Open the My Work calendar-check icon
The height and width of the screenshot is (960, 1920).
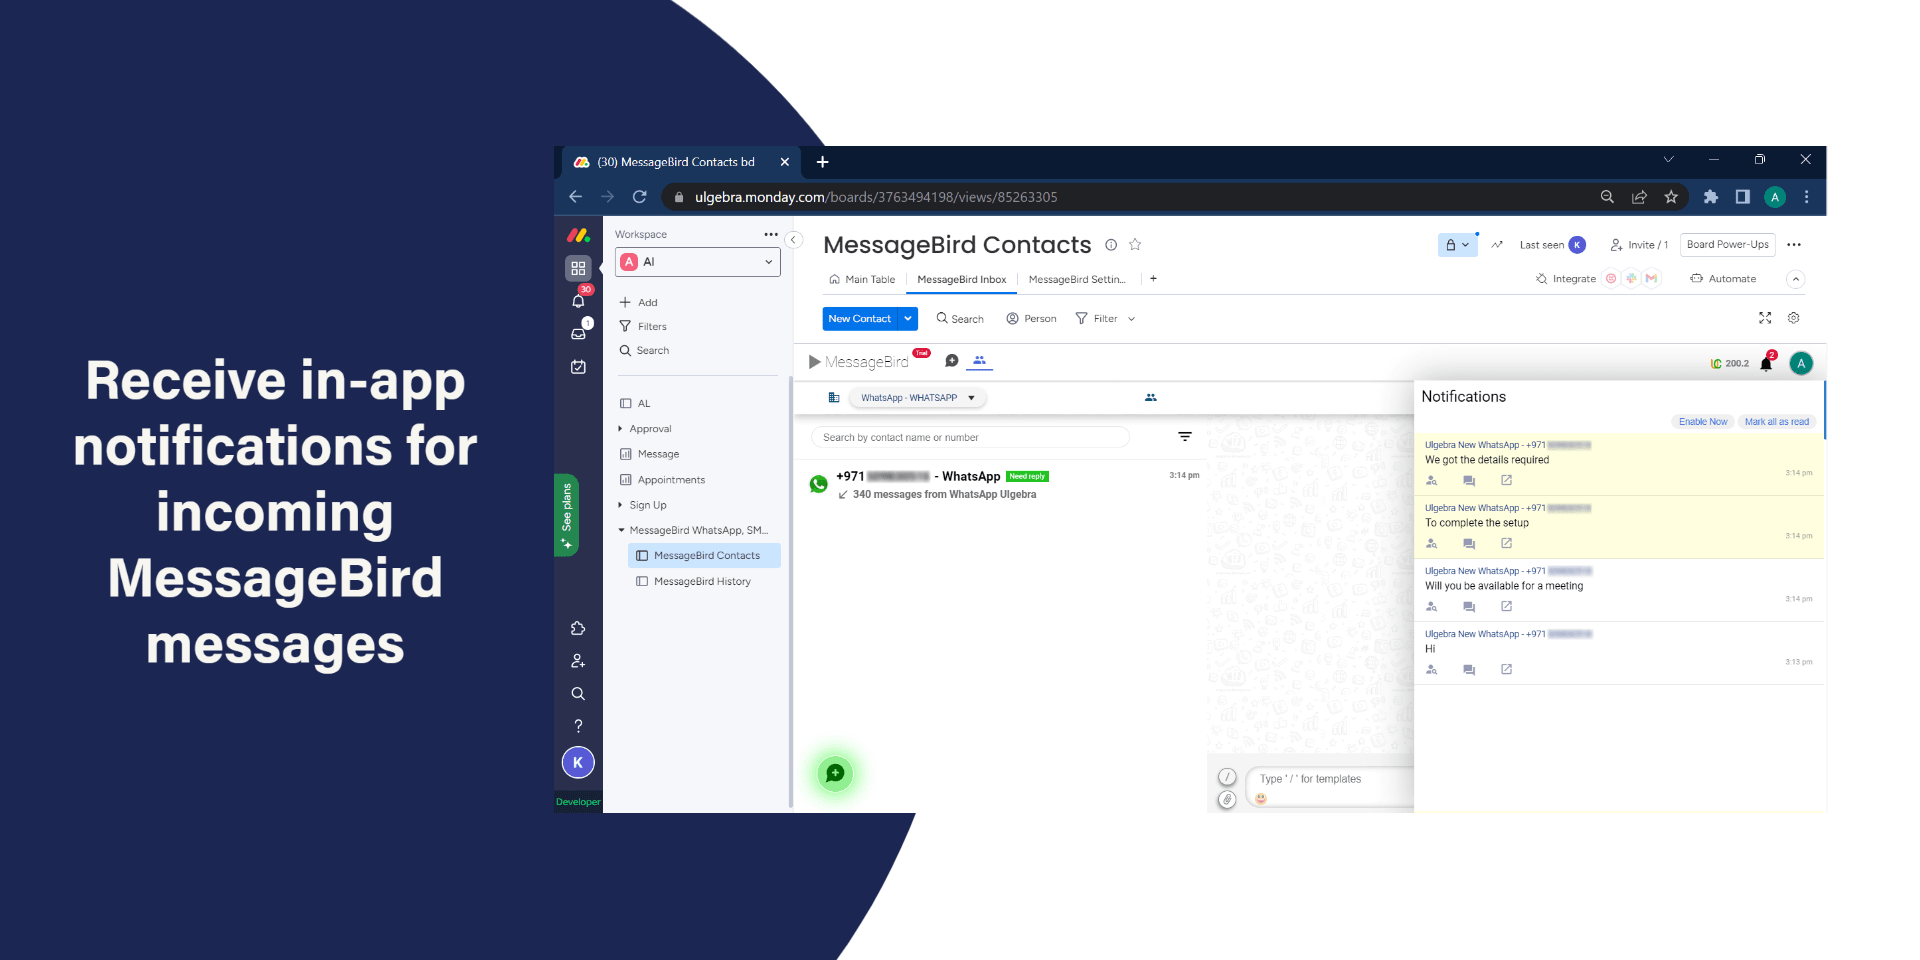click(578, 367)
